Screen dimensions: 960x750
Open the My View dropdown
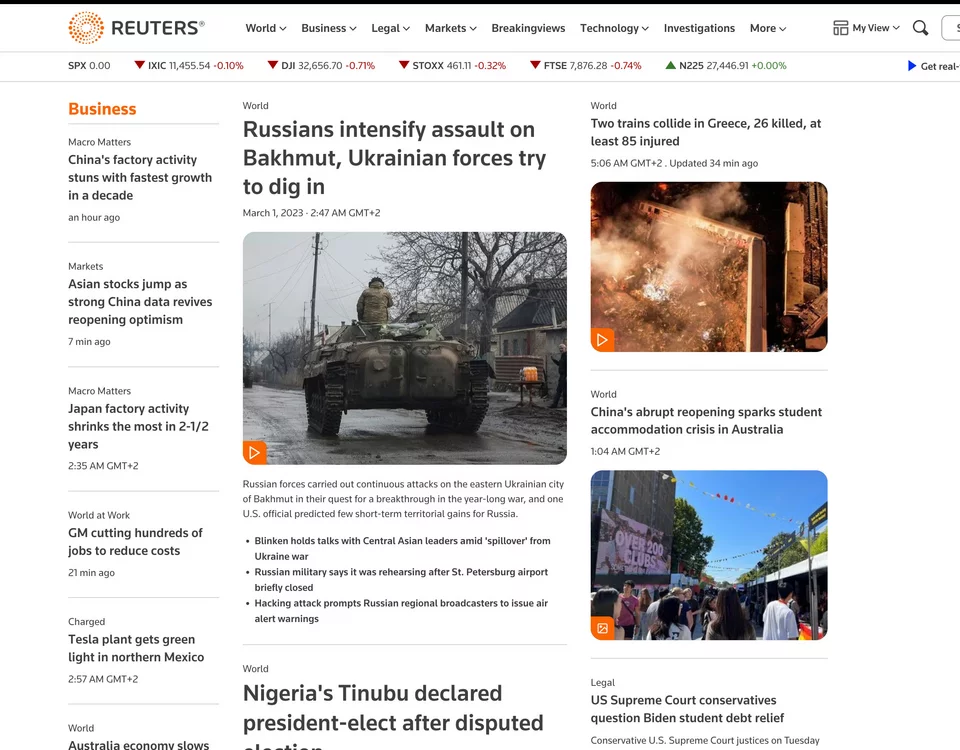coord(876,28)
